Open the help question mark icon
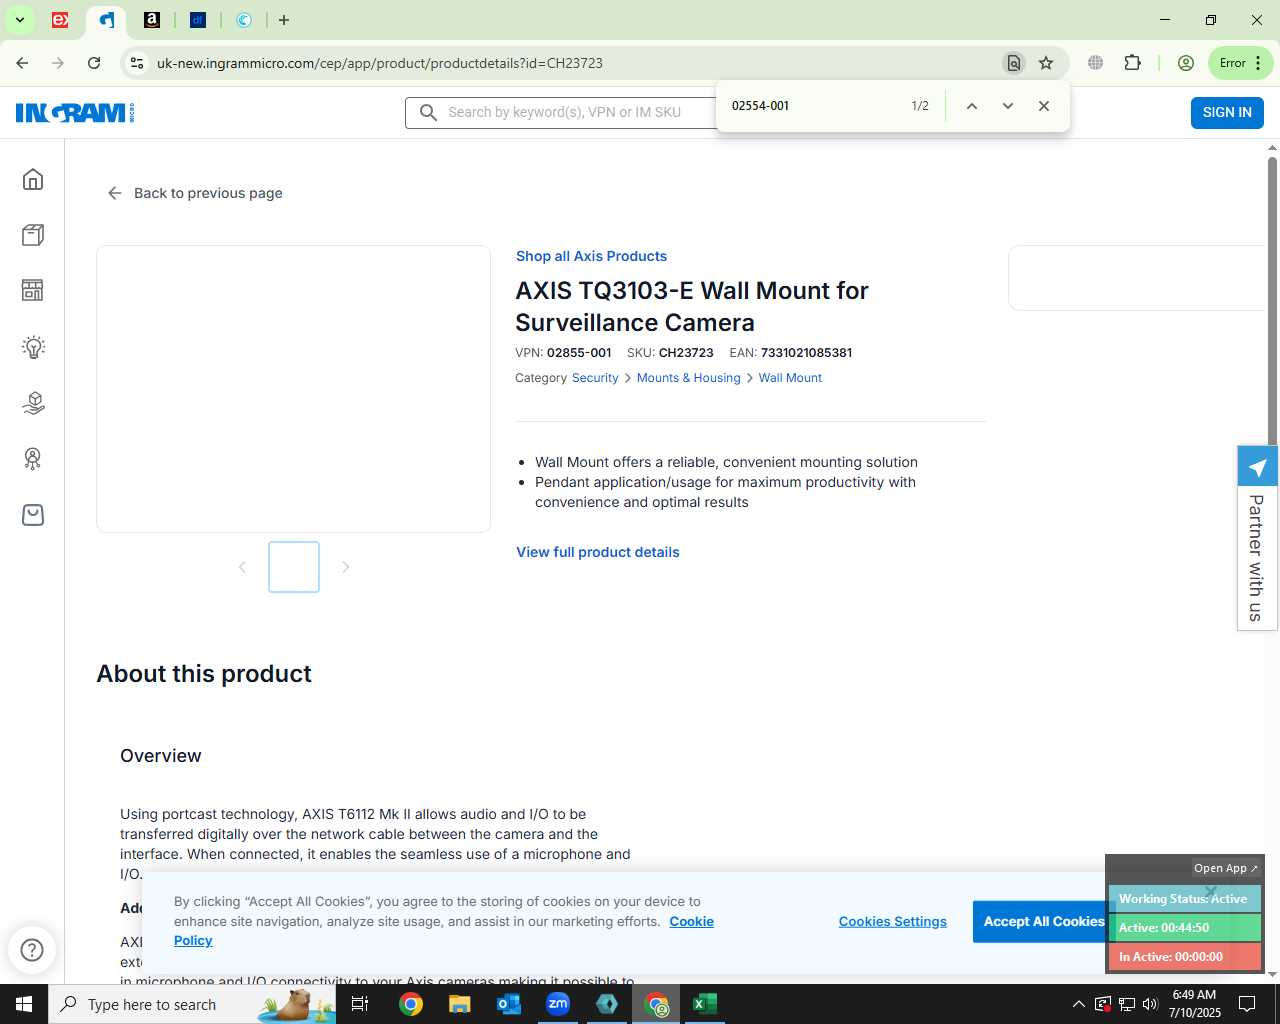The height and width of the screenshot is (1024, 1280). [32, 950]
